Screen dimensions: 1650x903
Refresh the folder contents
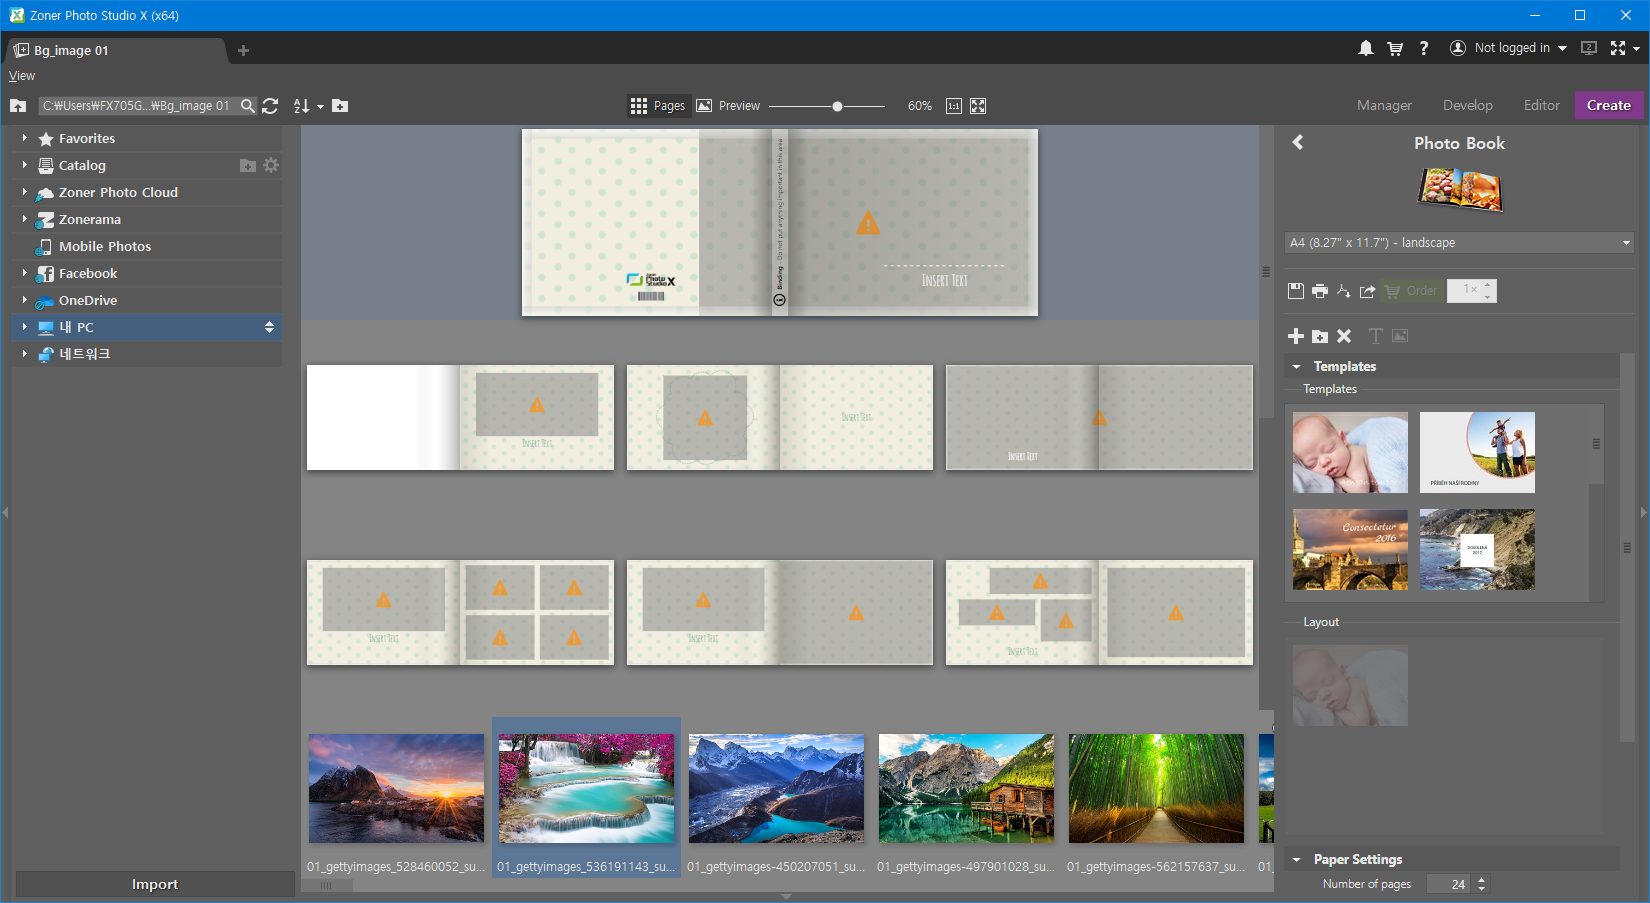point(270,106)
